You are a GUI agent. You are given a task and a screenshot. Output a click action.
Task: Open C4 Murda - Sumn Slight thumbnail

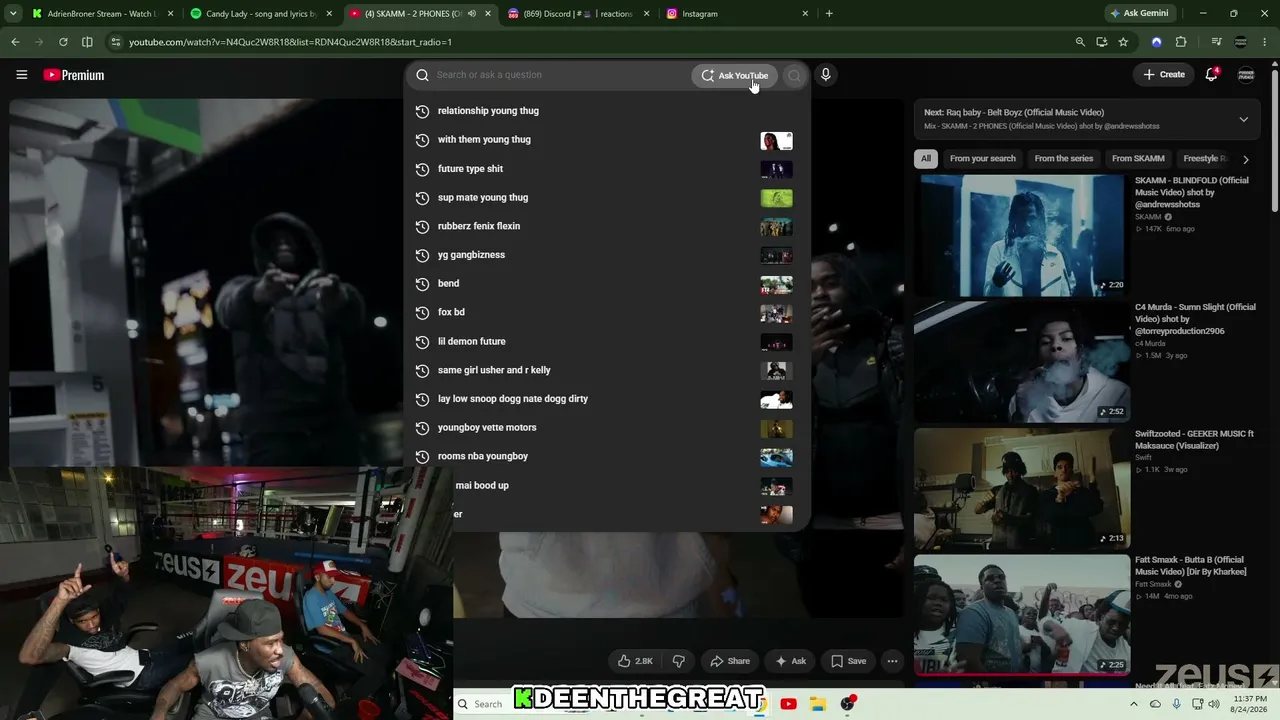pos(1021,361)
